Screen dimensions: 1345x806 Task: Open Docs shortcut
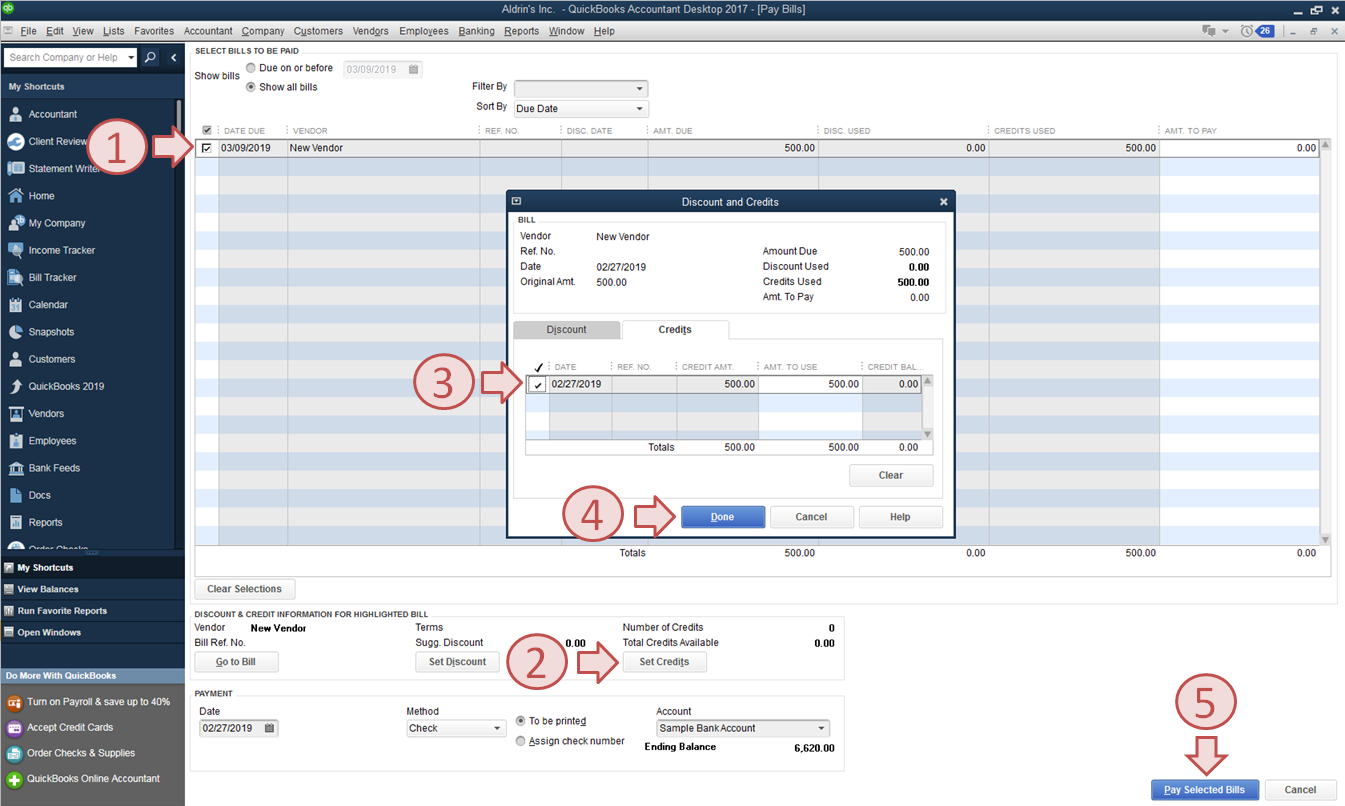39,495
